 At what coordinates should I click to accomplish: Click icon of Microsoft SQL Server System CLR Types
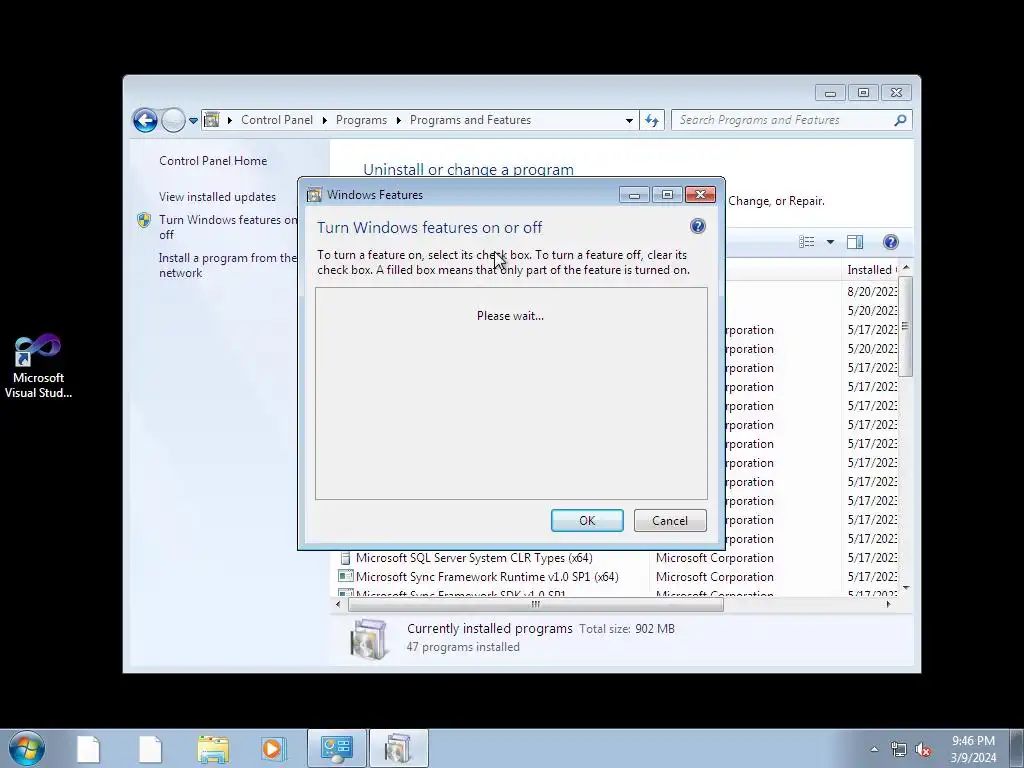(x=345, y=558)
